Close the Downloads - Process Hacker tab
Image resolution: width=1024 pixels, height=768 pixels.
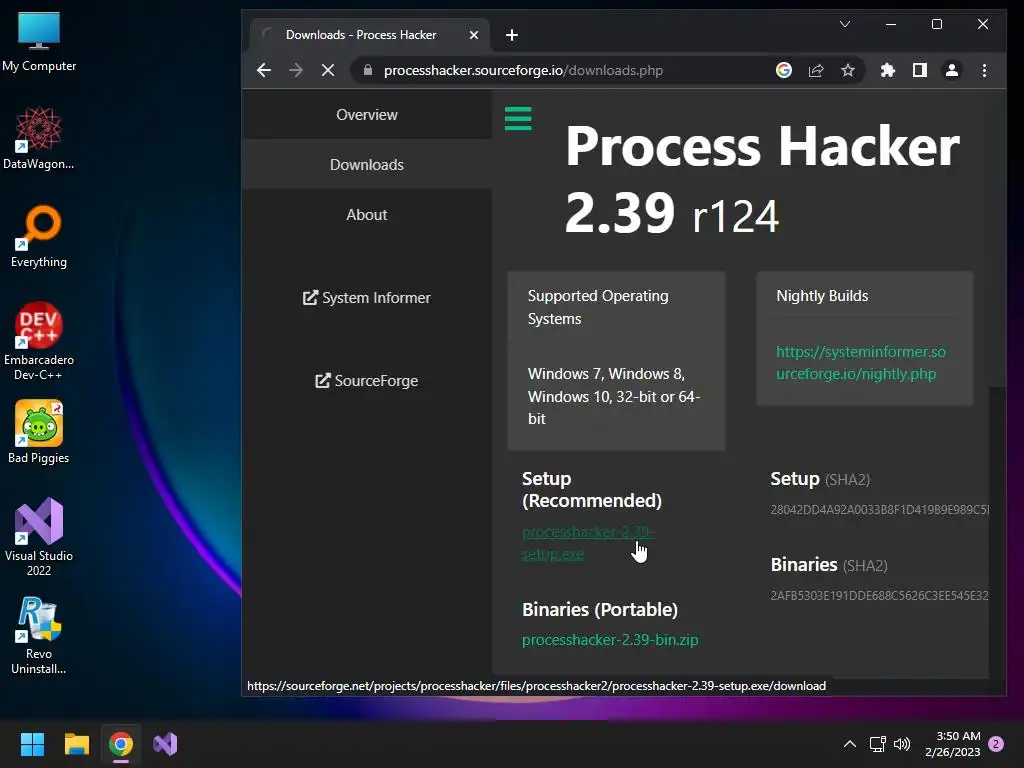tap(474, 35)
